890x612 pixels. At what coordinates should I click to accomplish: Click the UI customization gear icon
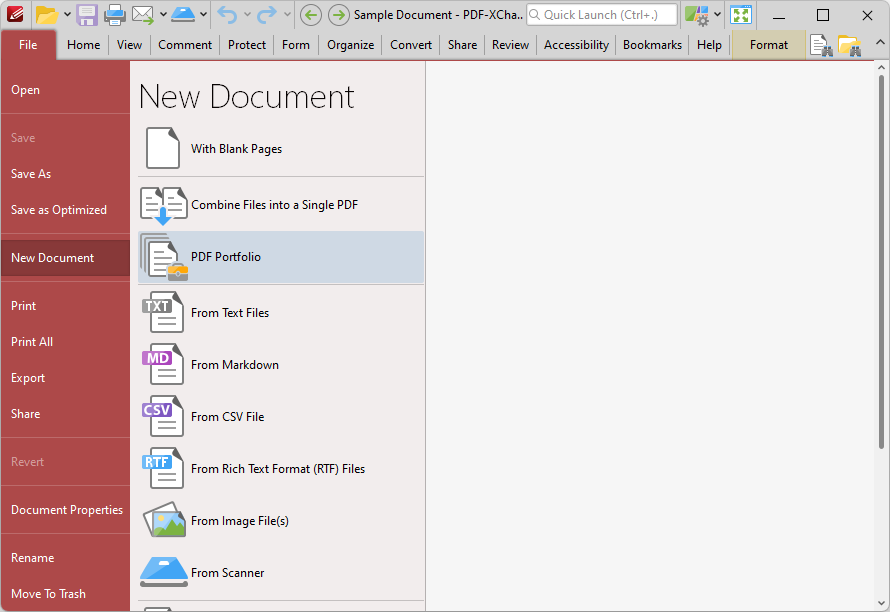pos(696,15)
